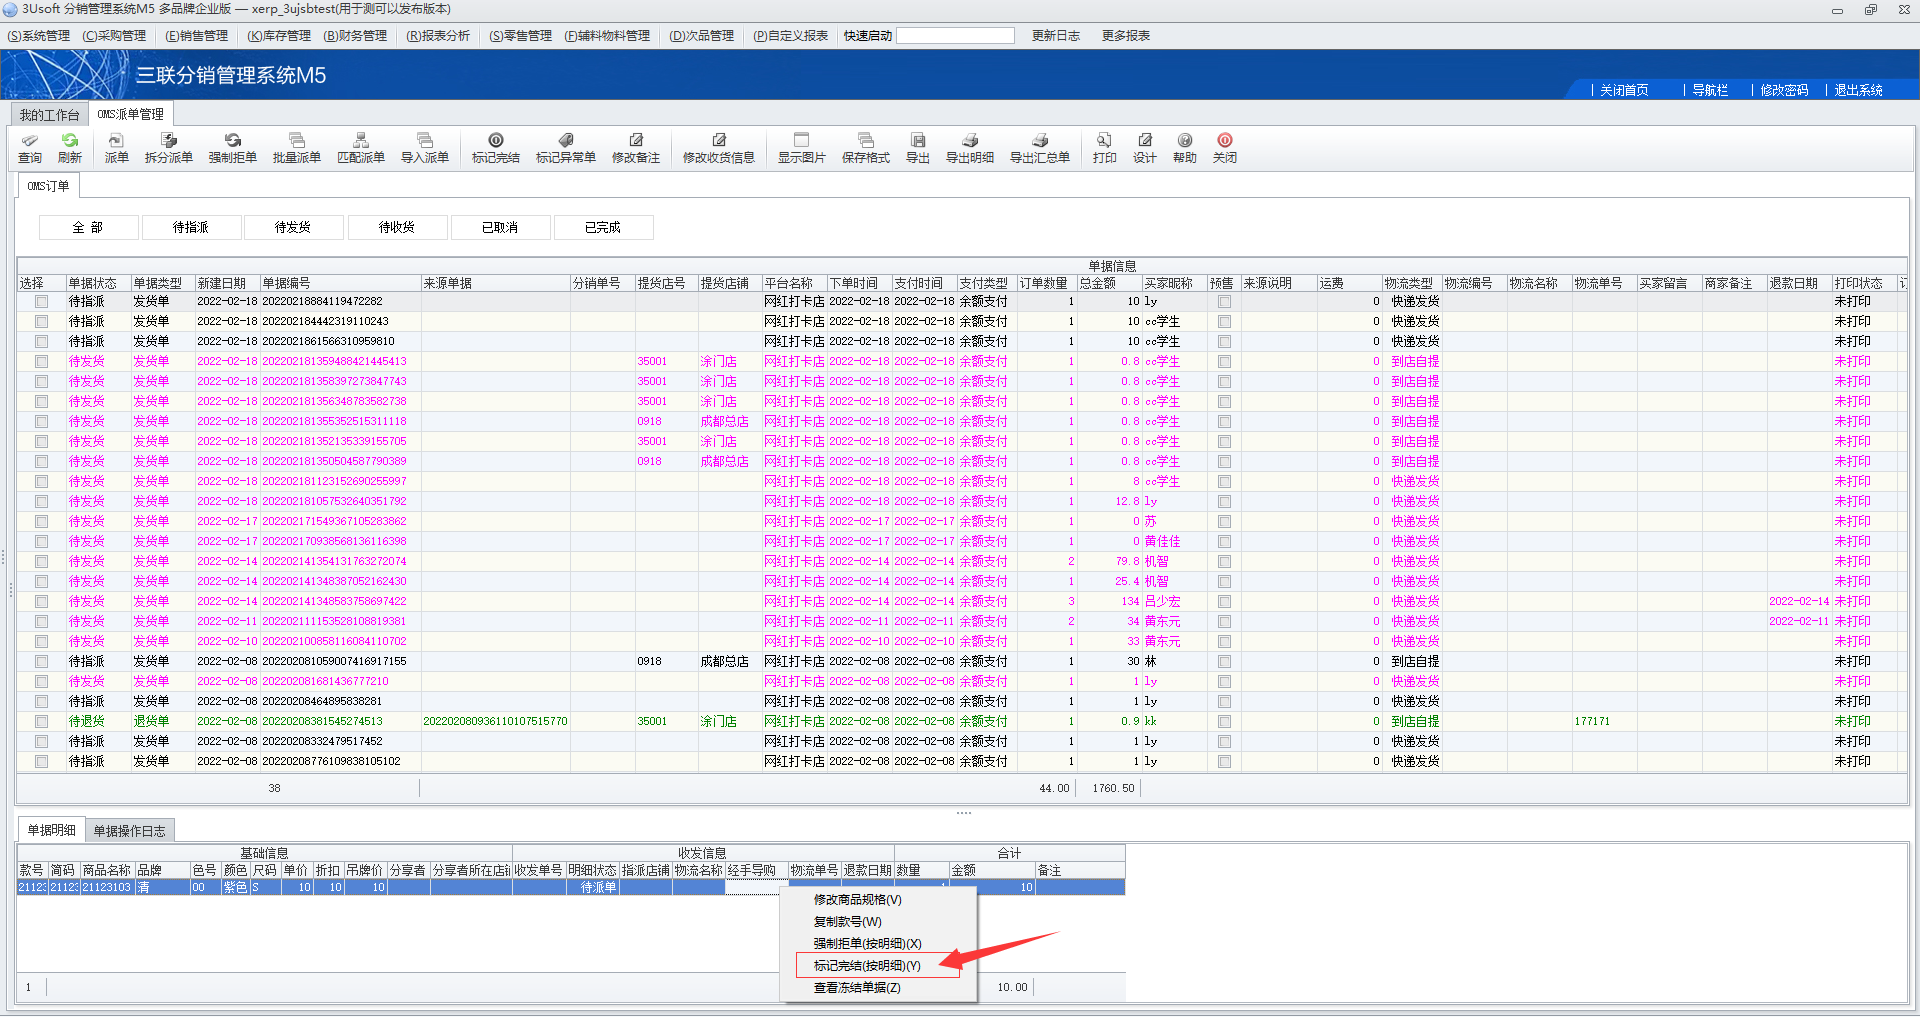
Task: Open the (C)采购管理 menu
Action: click(114, 36)
